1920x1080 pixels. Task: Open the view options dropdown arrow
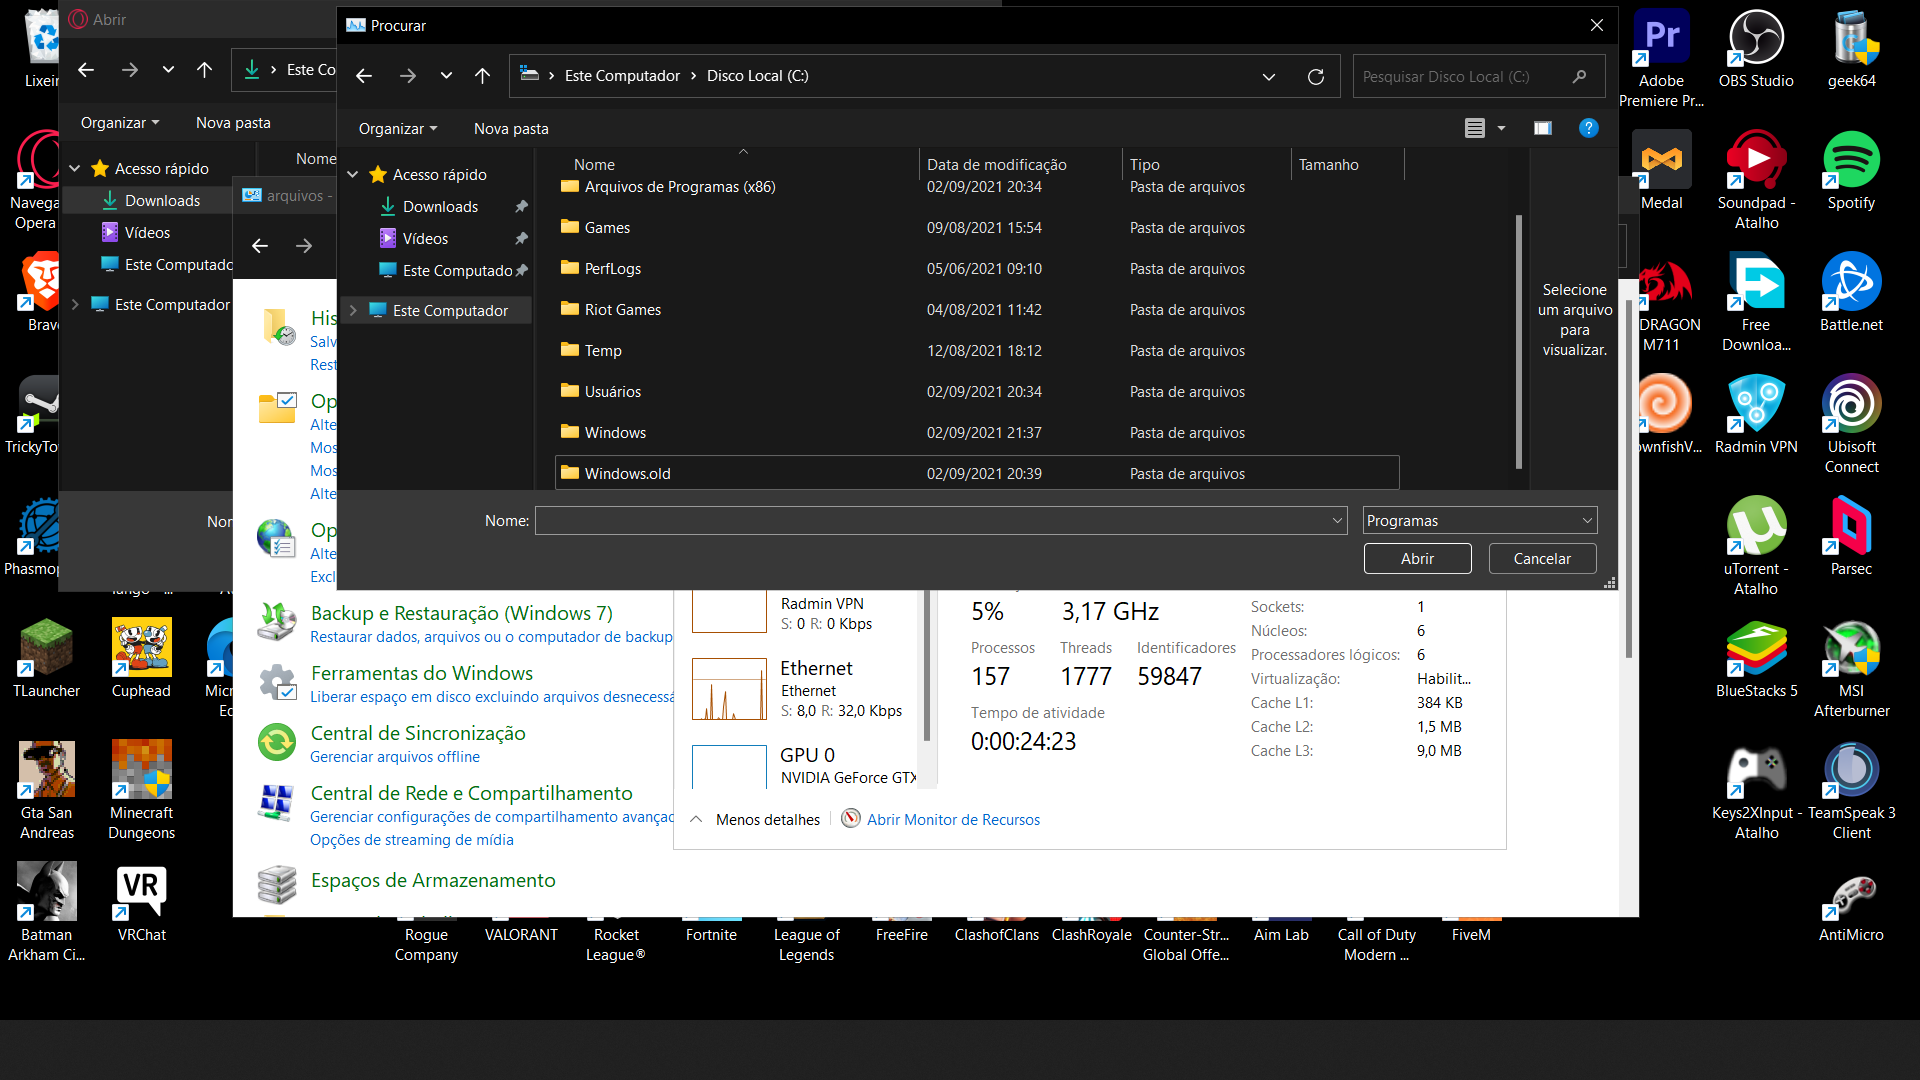1501,128
